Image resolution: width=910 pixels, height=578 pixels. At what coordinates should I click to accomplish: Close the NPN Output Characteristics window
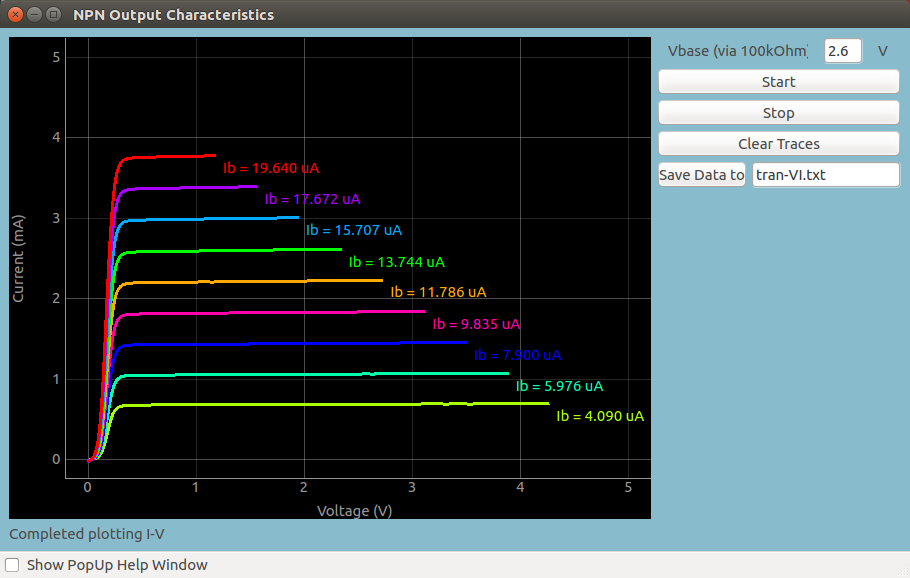pyautogui.click(x=16, y=15)
